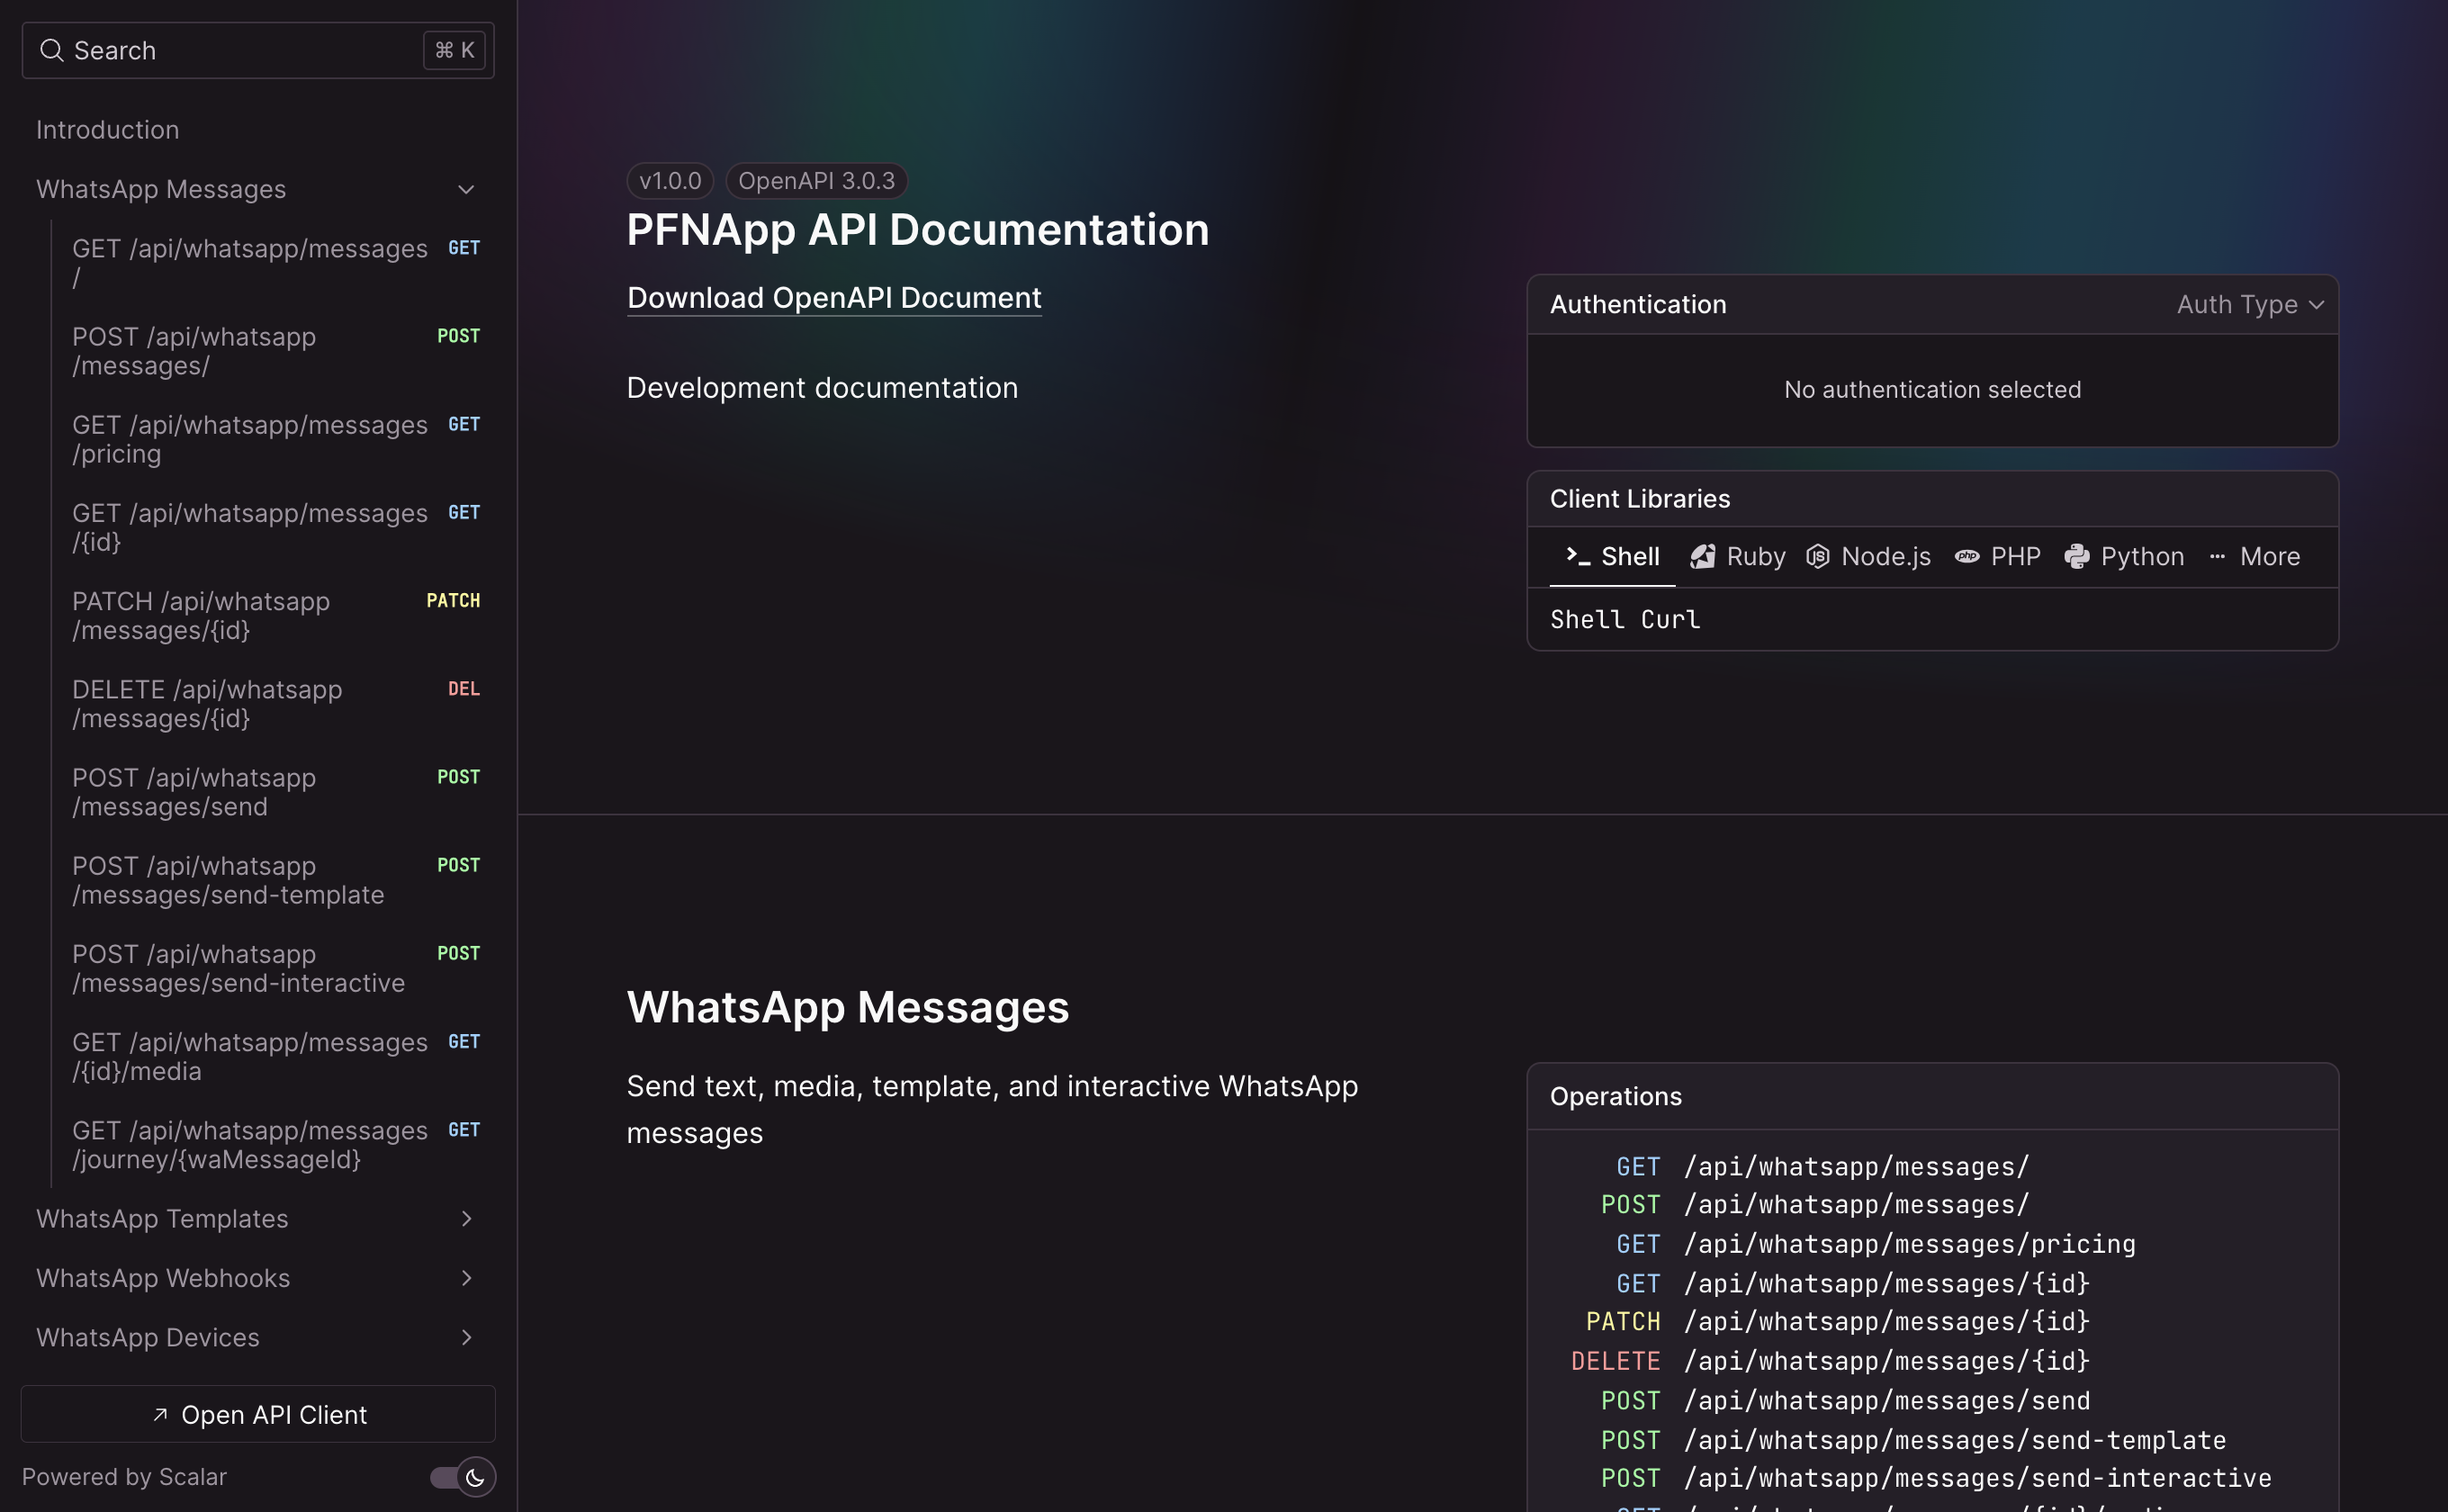2448x1512 pixels.
Task: Select the PHP client library tab
Action: (1998, 556)
